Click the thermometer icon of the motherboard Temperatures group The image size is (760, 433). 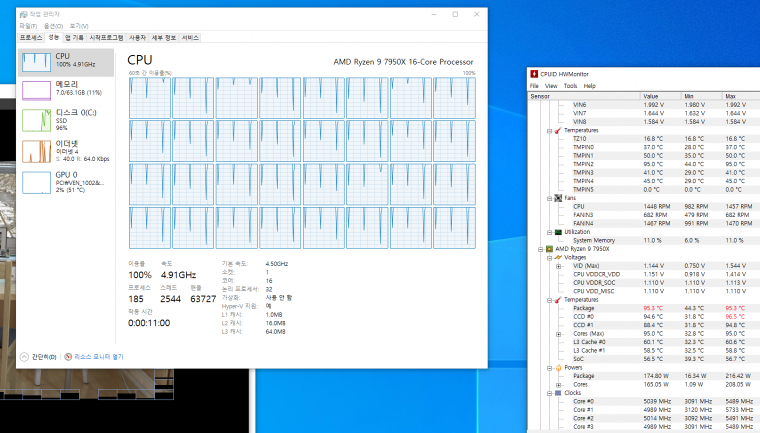pos(558,130)
